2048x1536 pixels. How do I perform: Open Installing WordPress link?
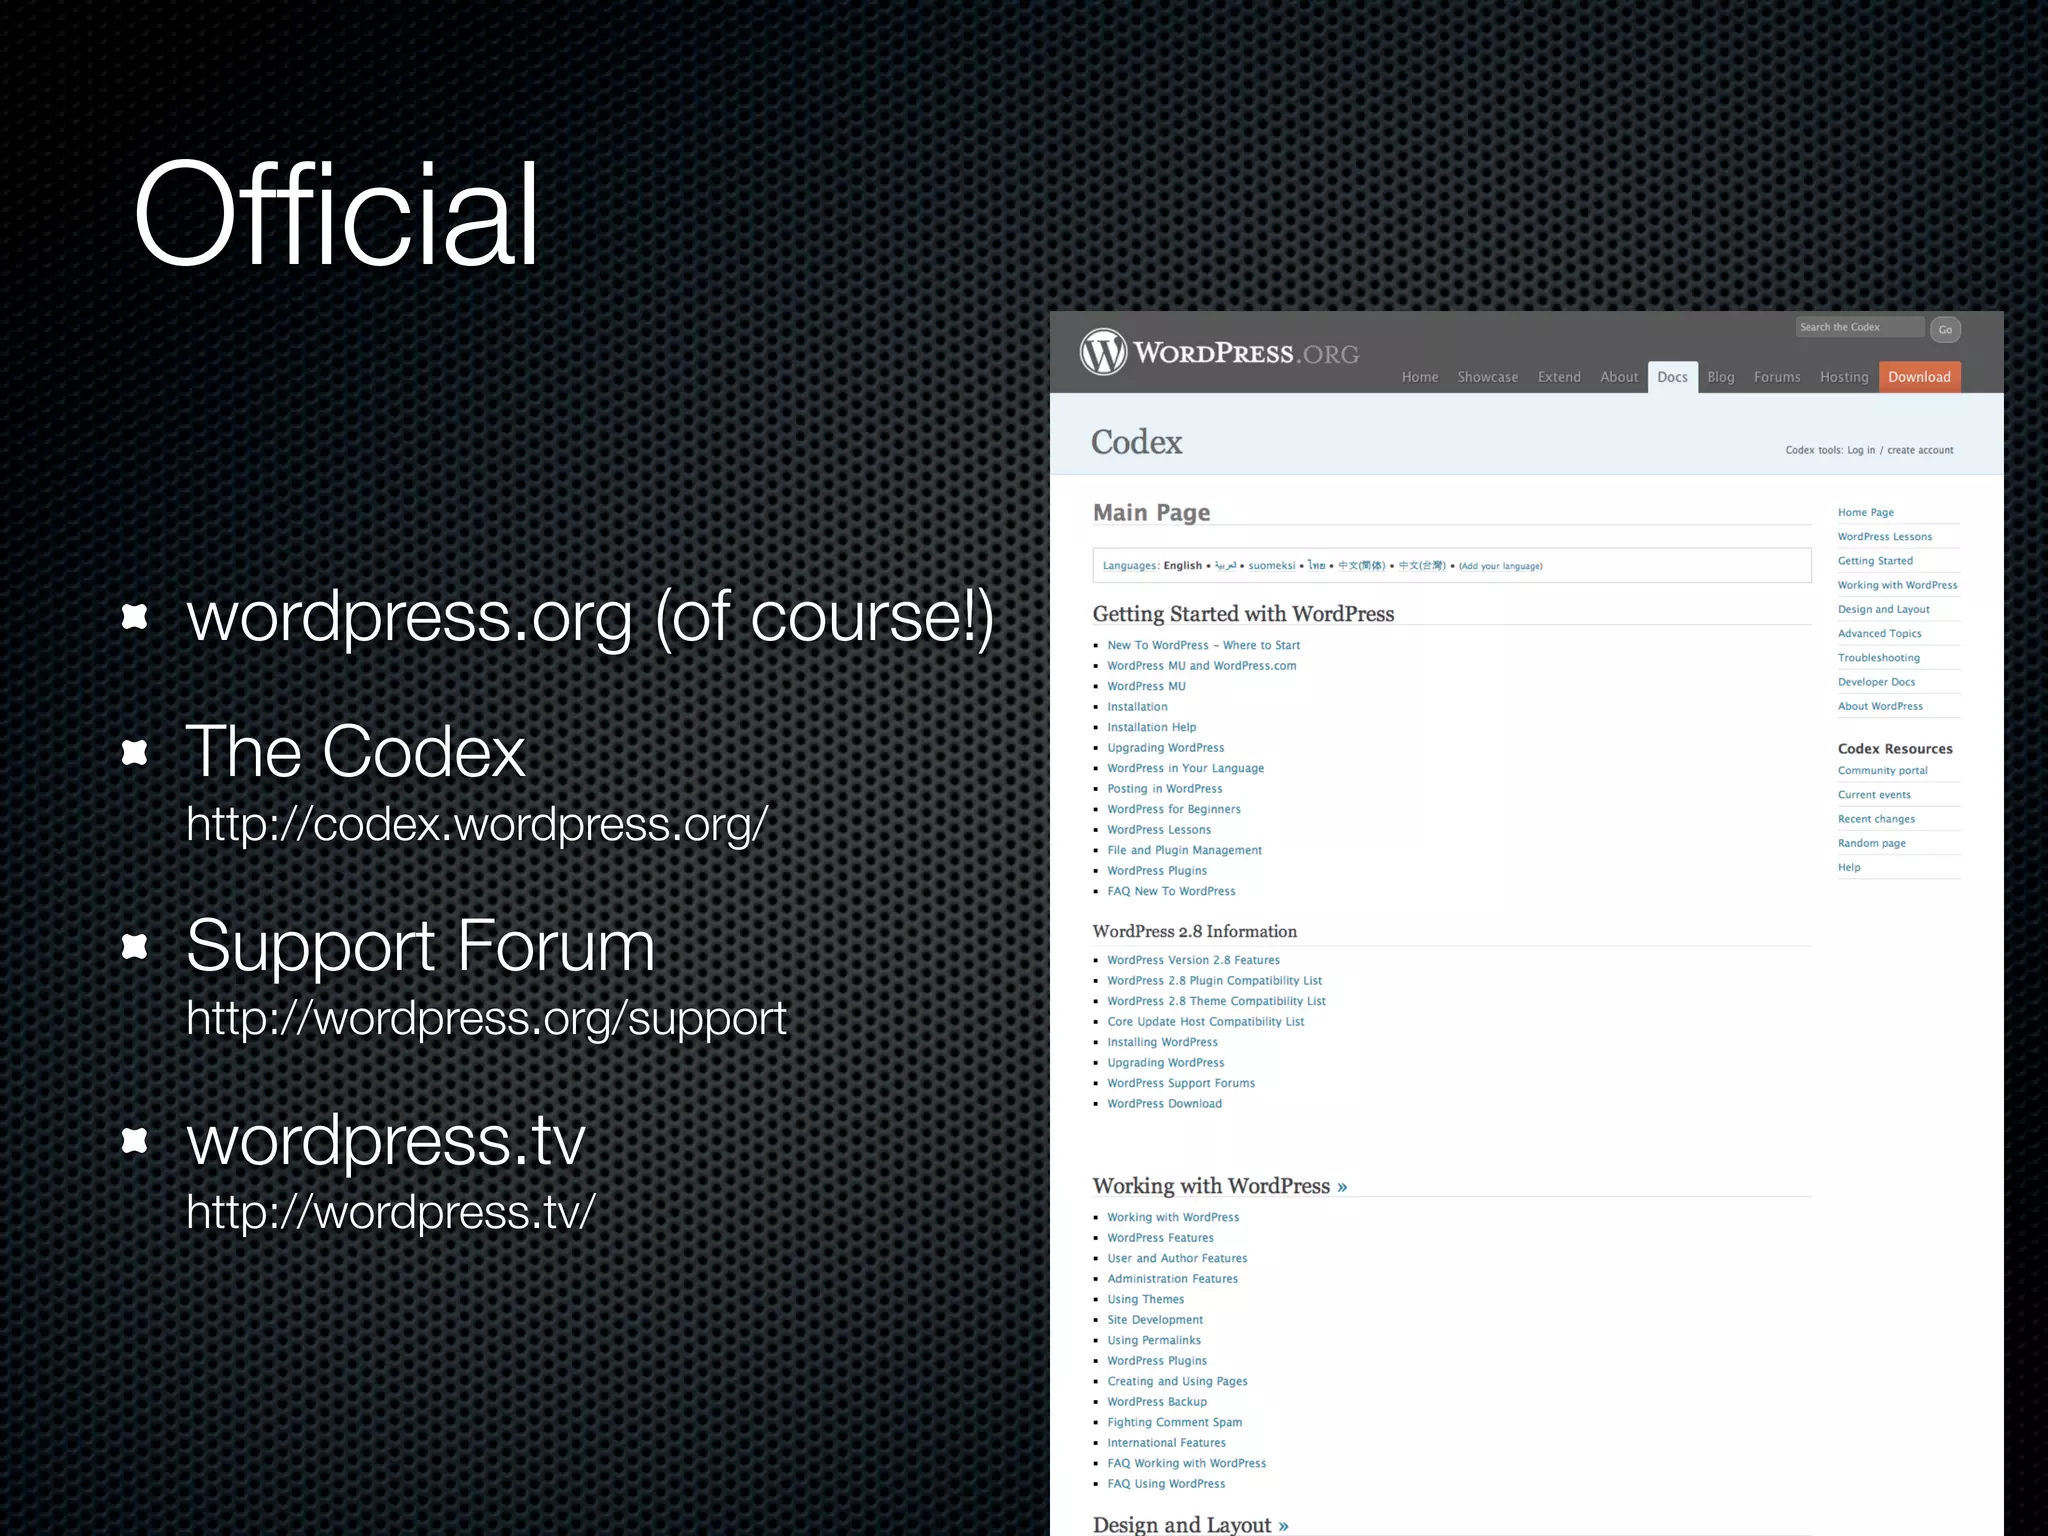[1162, 1042]
